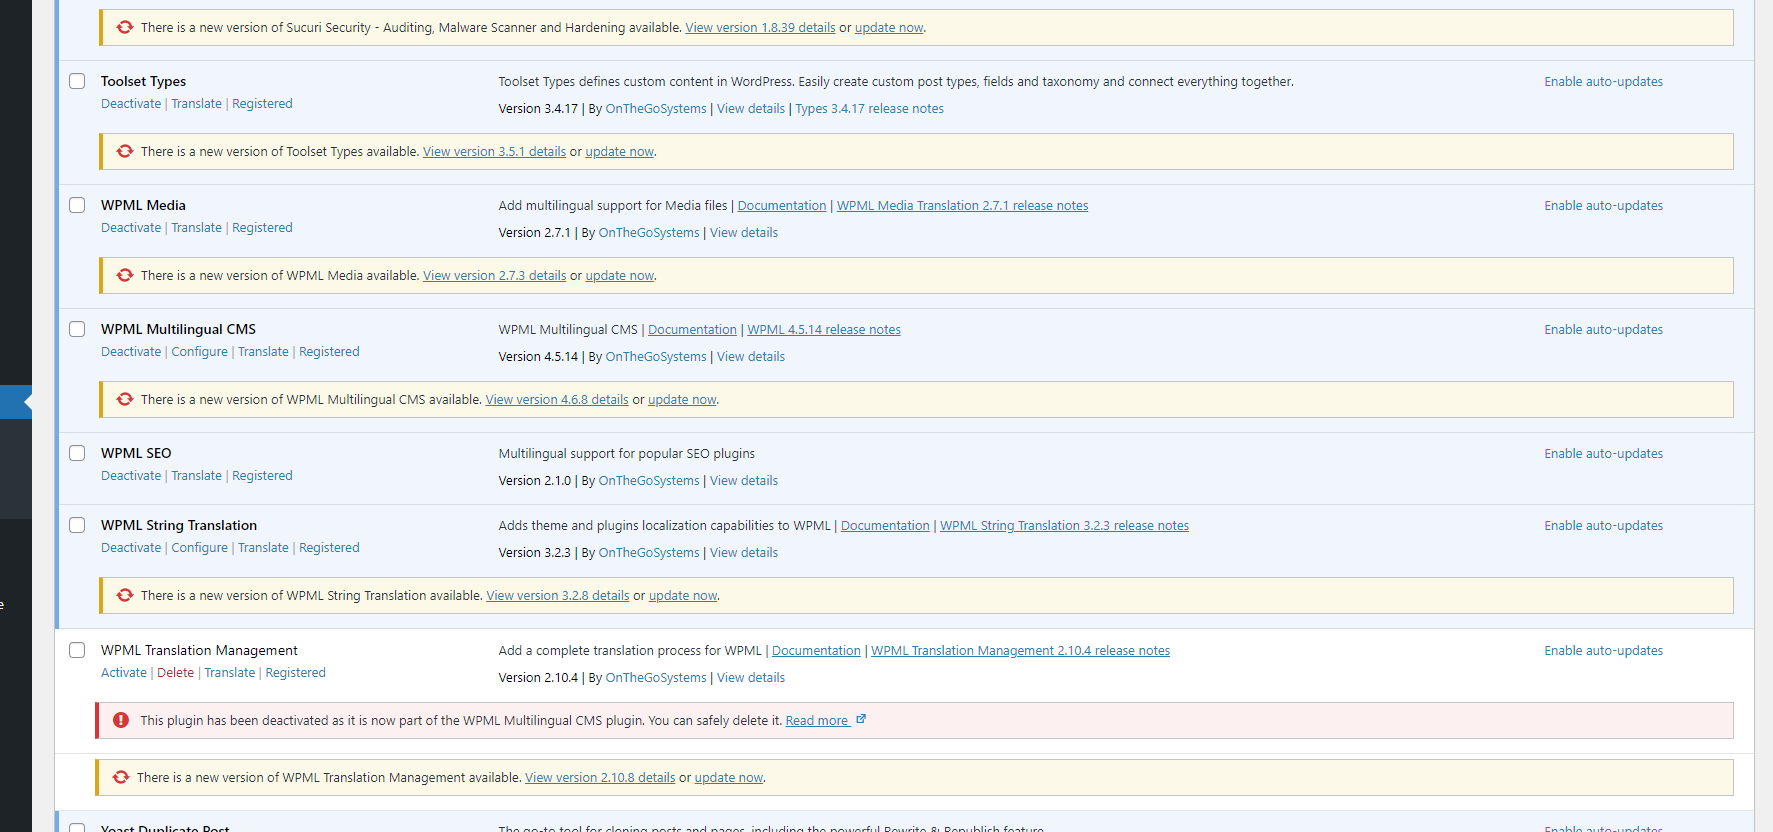1773x832 pixels.
Task: Select the WPML Media plugin checkbox
Action: 77,205
